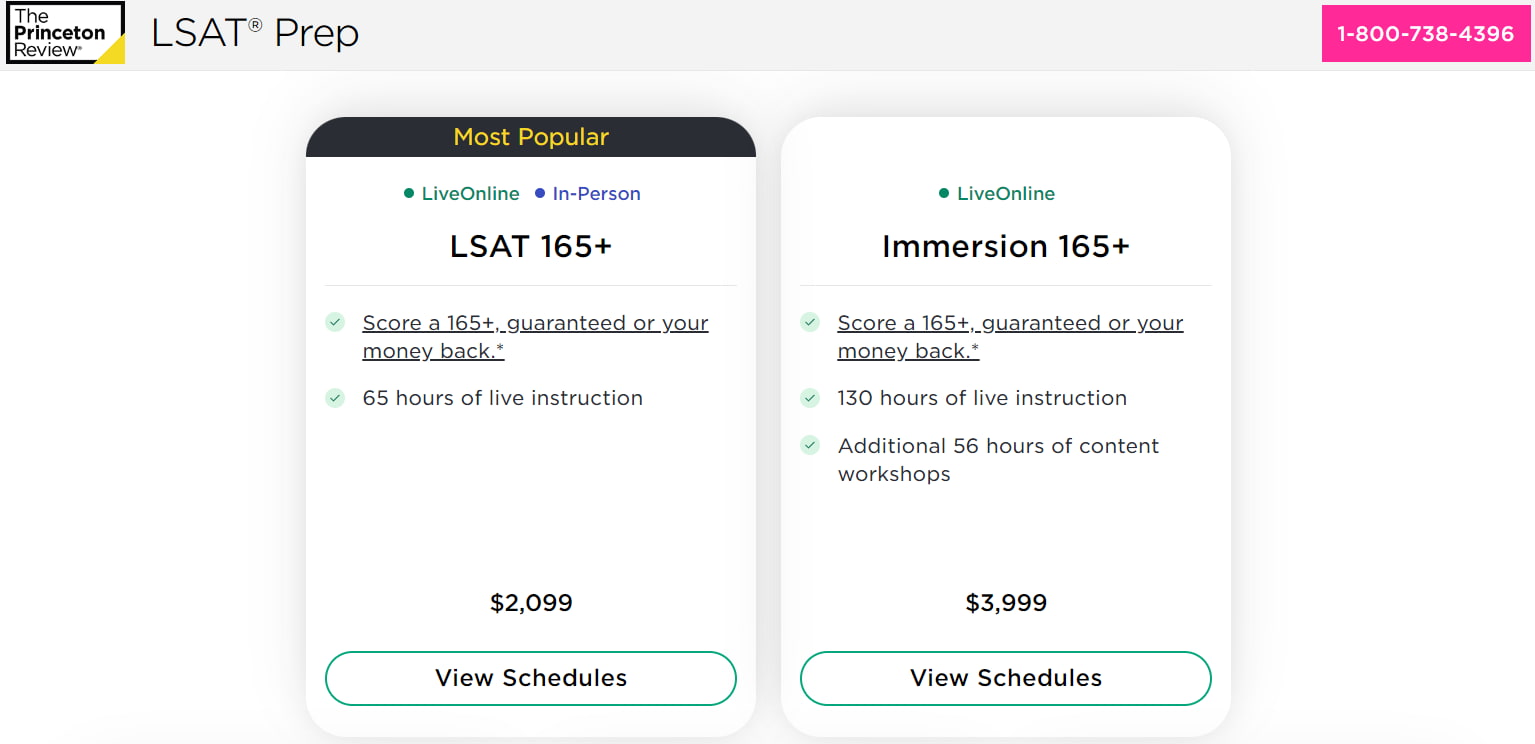Image resolution: width=1535 pixels, height=744 pixels.
Task: Click checkmark beside guarantee in Immersion 165+ card
Action: coord(810,322)
